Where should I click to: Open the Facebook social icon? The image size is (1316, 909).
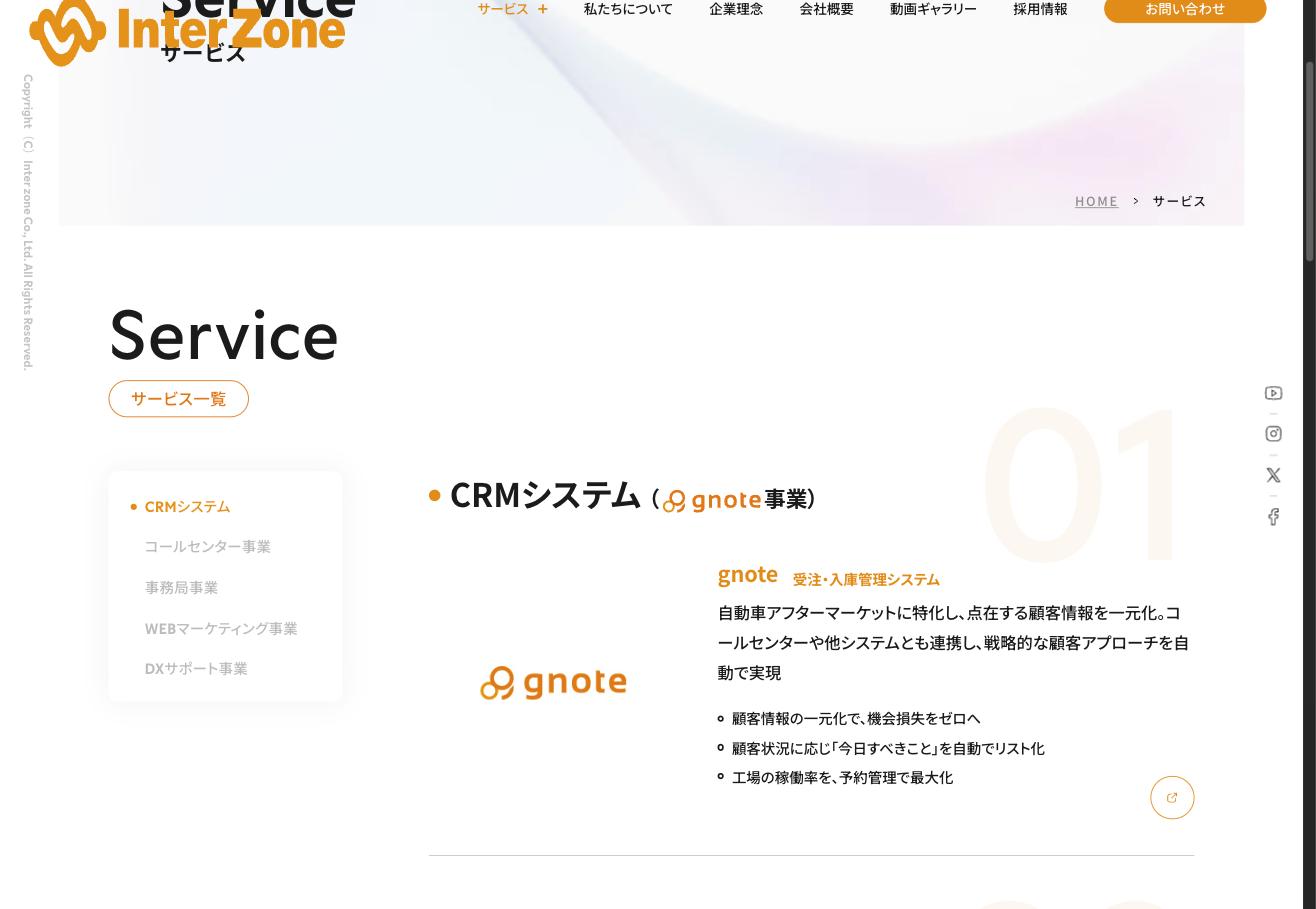pyautogui.click(x=1273, y=516)
